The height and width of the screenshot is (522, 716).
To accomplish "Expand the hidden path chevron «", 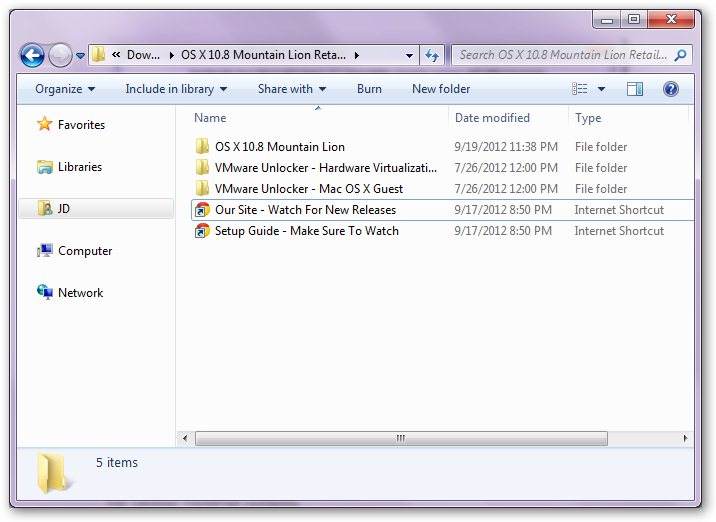I will pyautogui.click(x=116, y=55).
